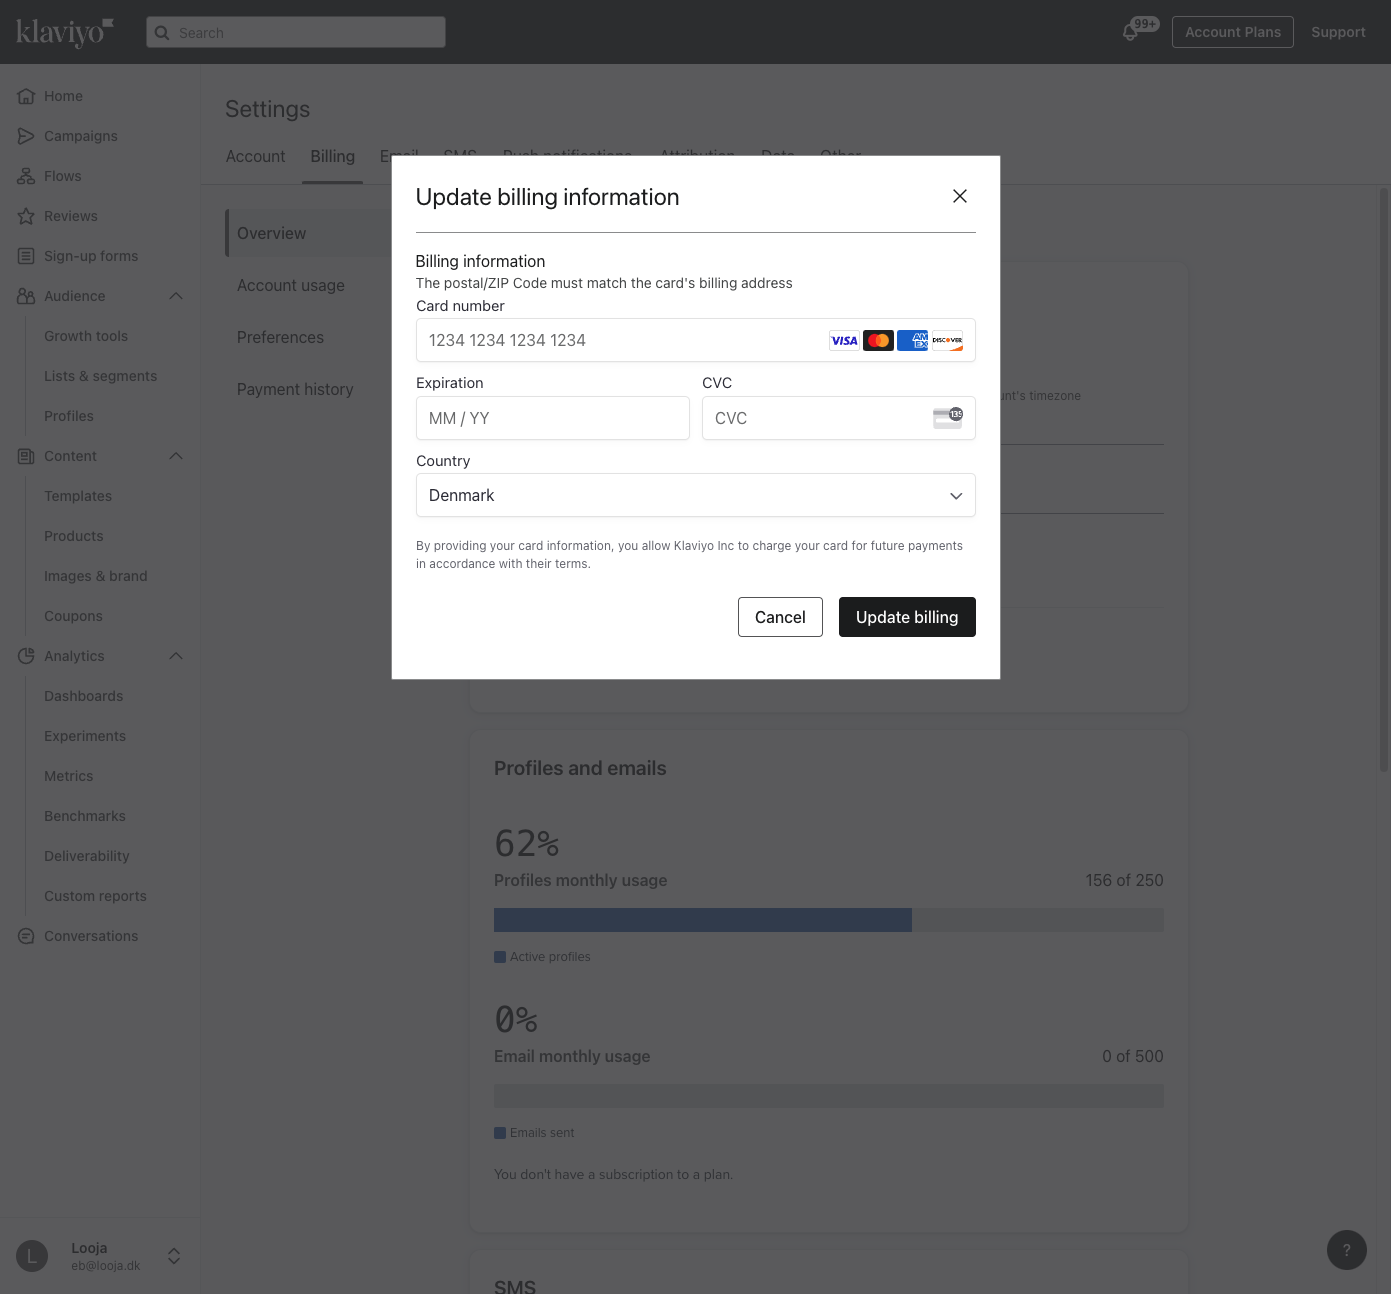Click the Content icon in sidebar
1391x1294 pixels.
[26, 456]
